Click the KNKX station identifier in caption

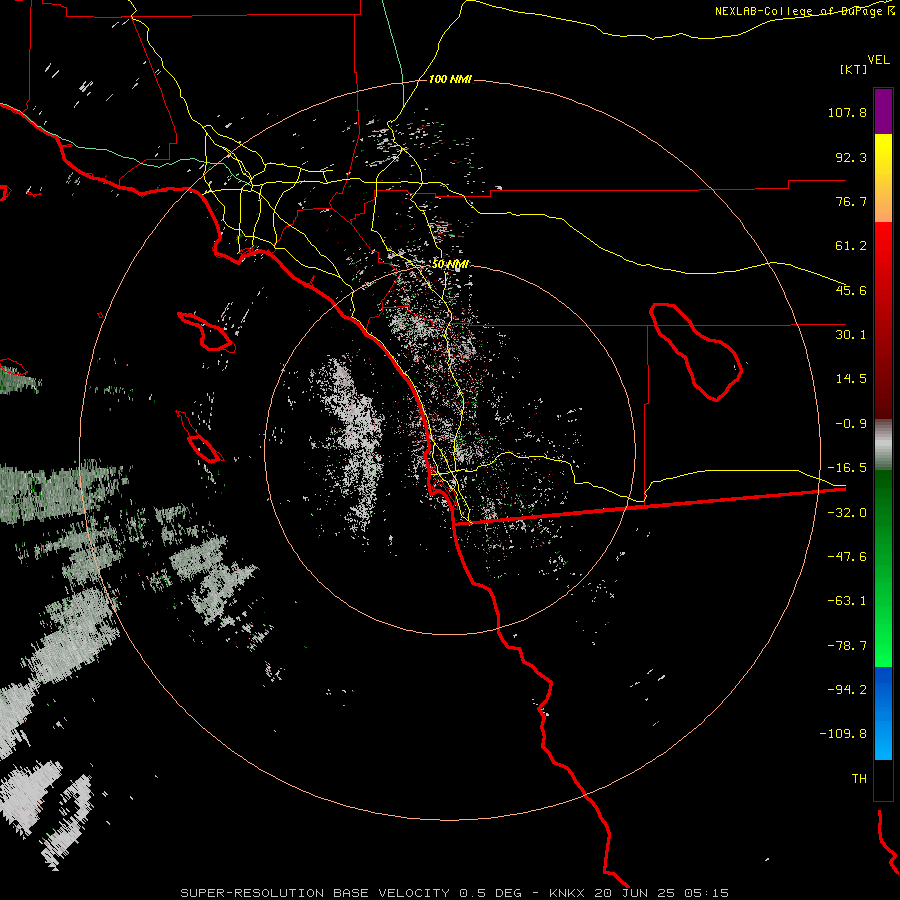click(567, 893)
